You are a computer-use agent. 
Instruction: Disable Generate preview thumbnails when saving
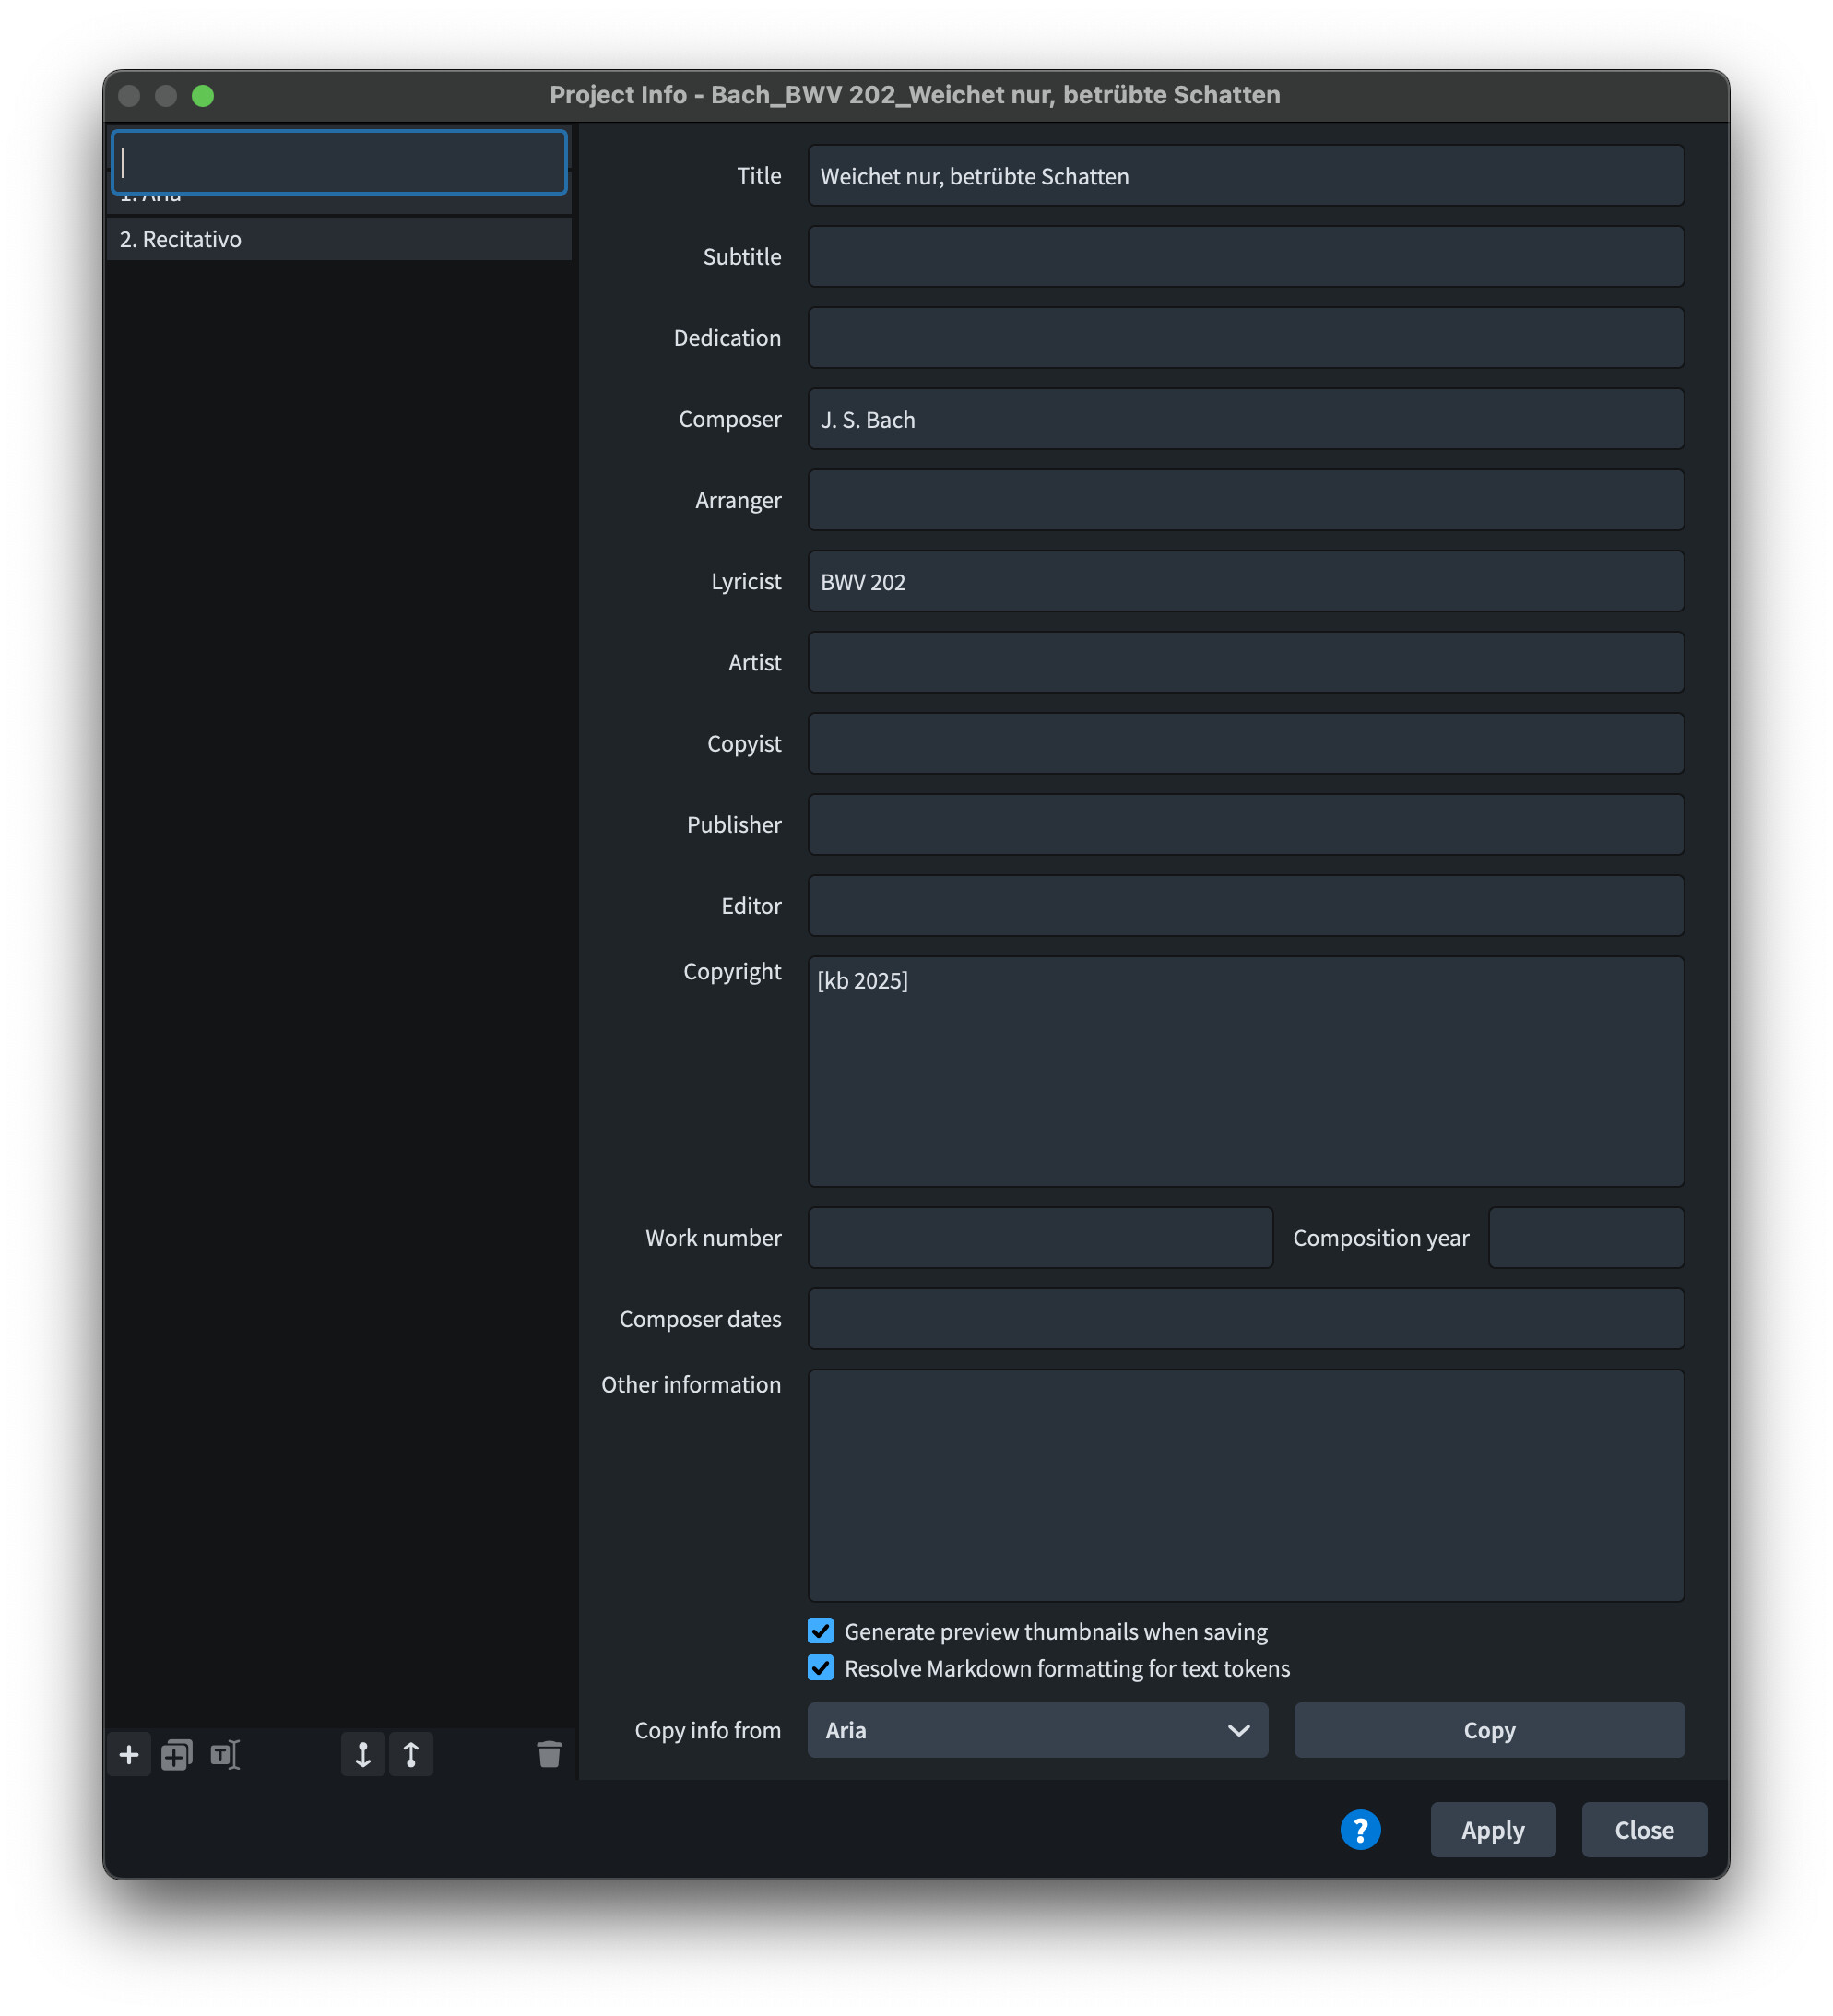[821, 1631]
